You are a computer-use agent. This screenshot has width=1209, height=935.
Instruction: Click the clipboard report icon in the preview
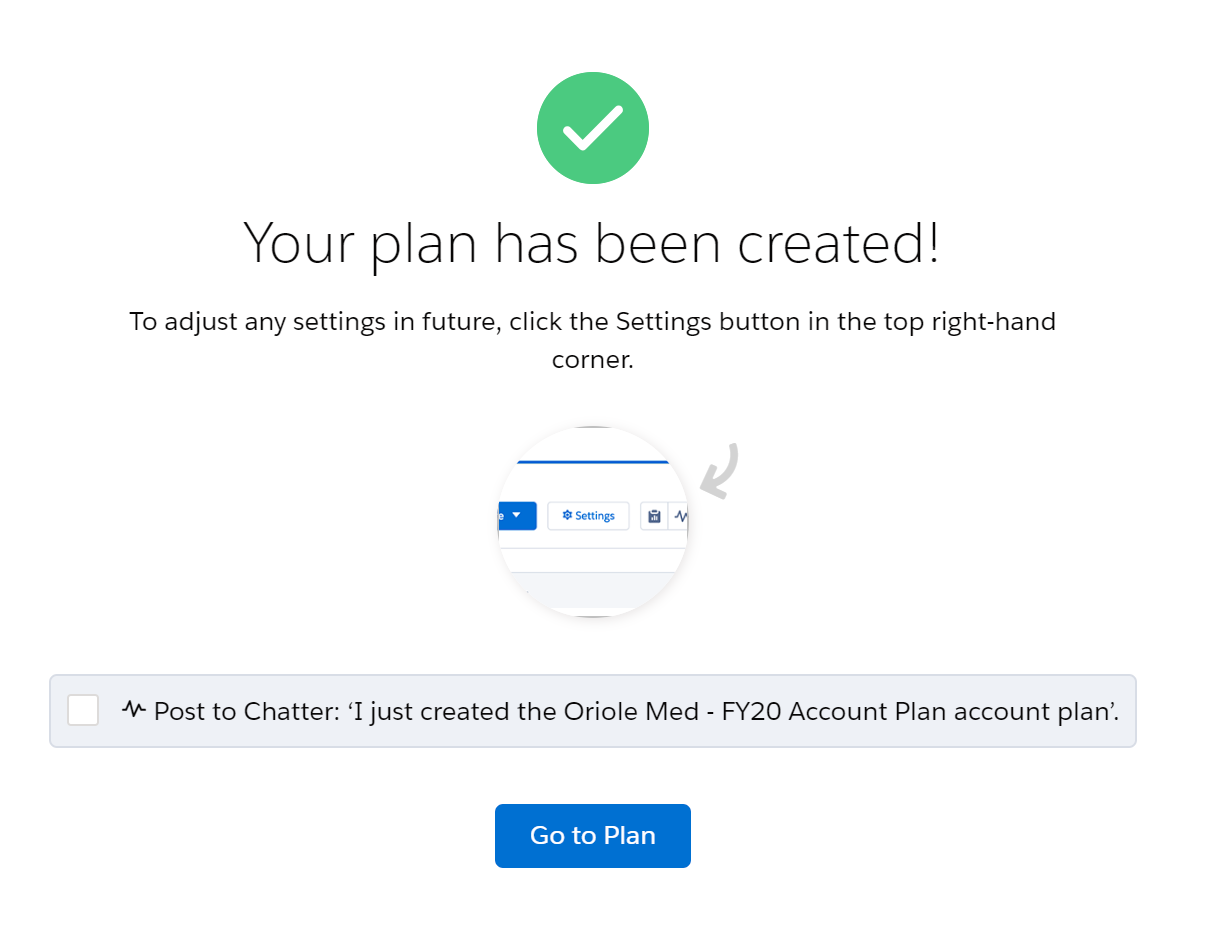(654, 516)
